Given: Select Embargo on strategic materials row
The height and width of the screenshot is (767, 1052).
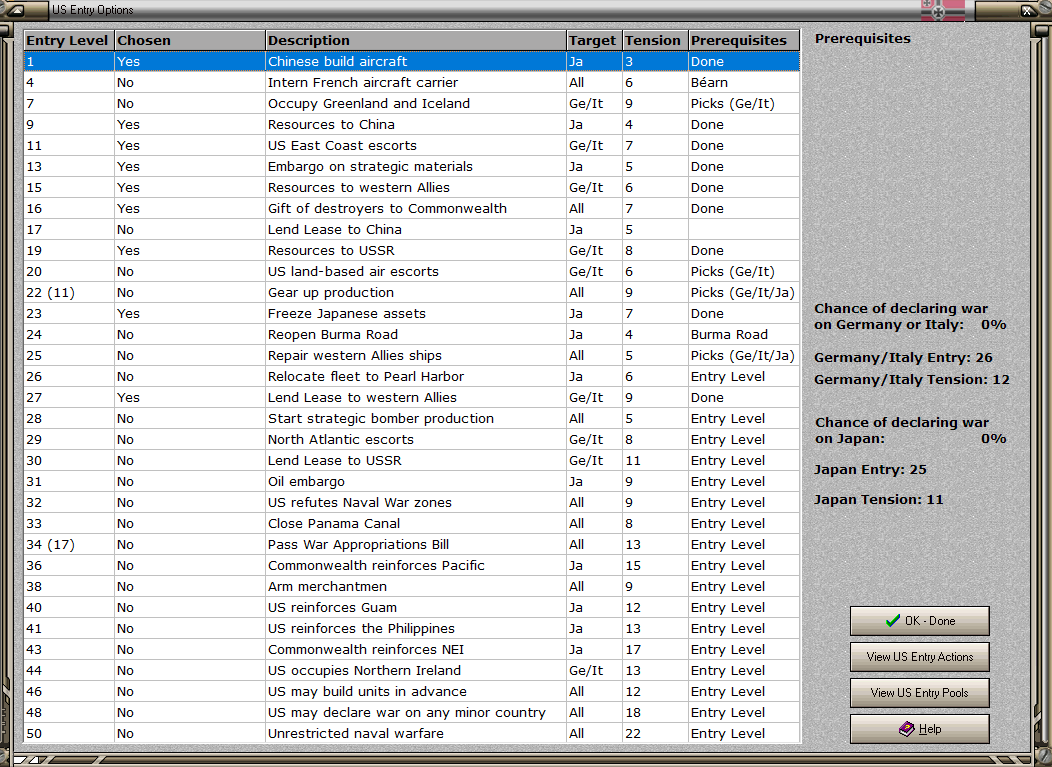Looking at the screenshot, I should [x=412, y=166].
